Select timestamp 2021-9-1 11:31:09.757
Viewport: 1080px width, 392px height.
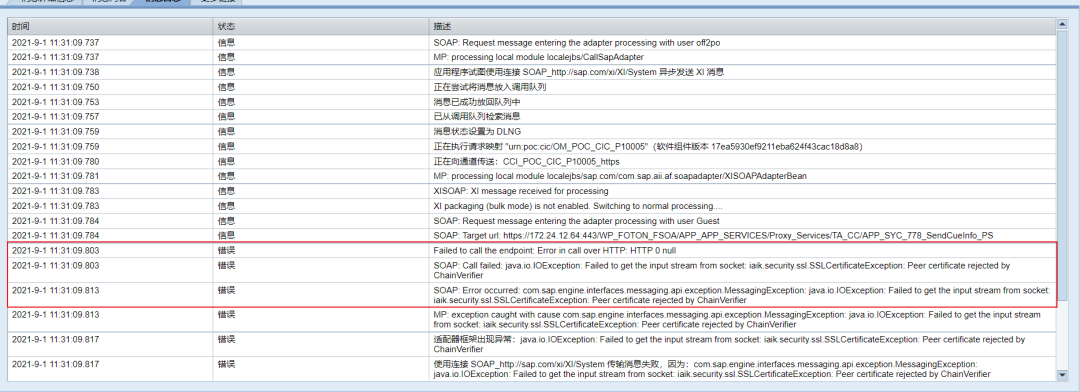tap(55, 116)
